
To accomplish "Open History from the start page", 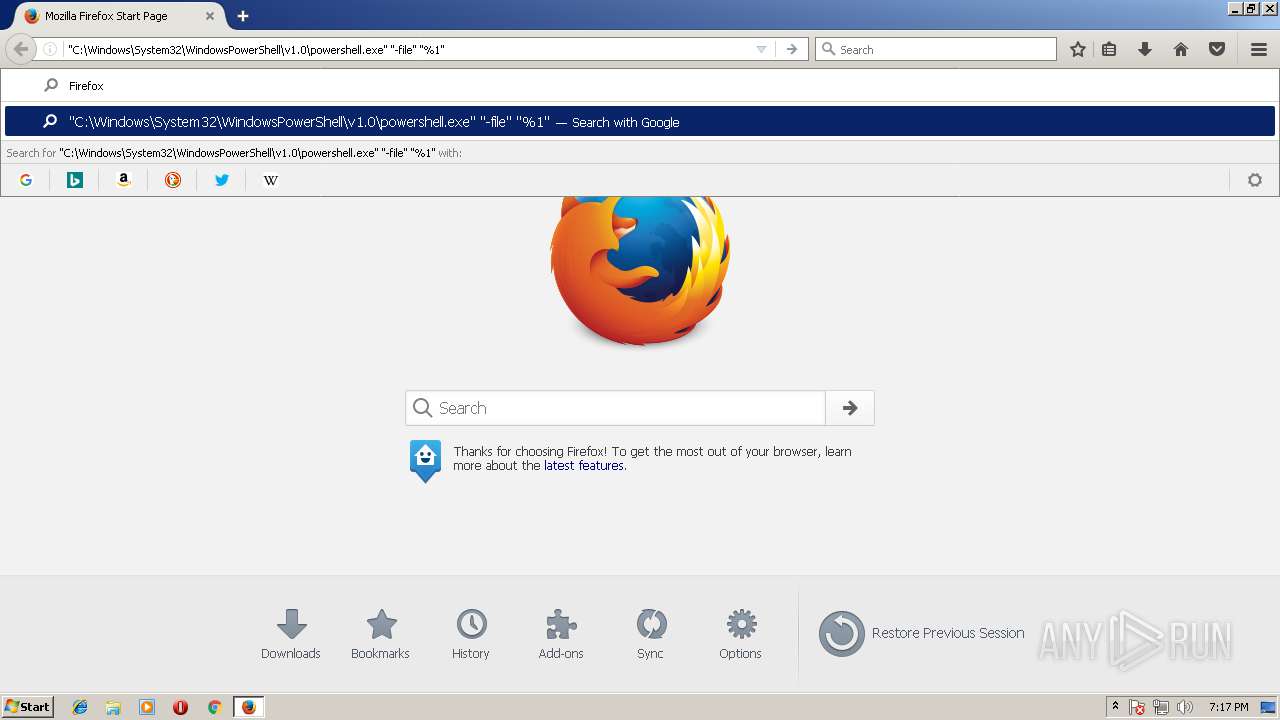I will point(471,634).
